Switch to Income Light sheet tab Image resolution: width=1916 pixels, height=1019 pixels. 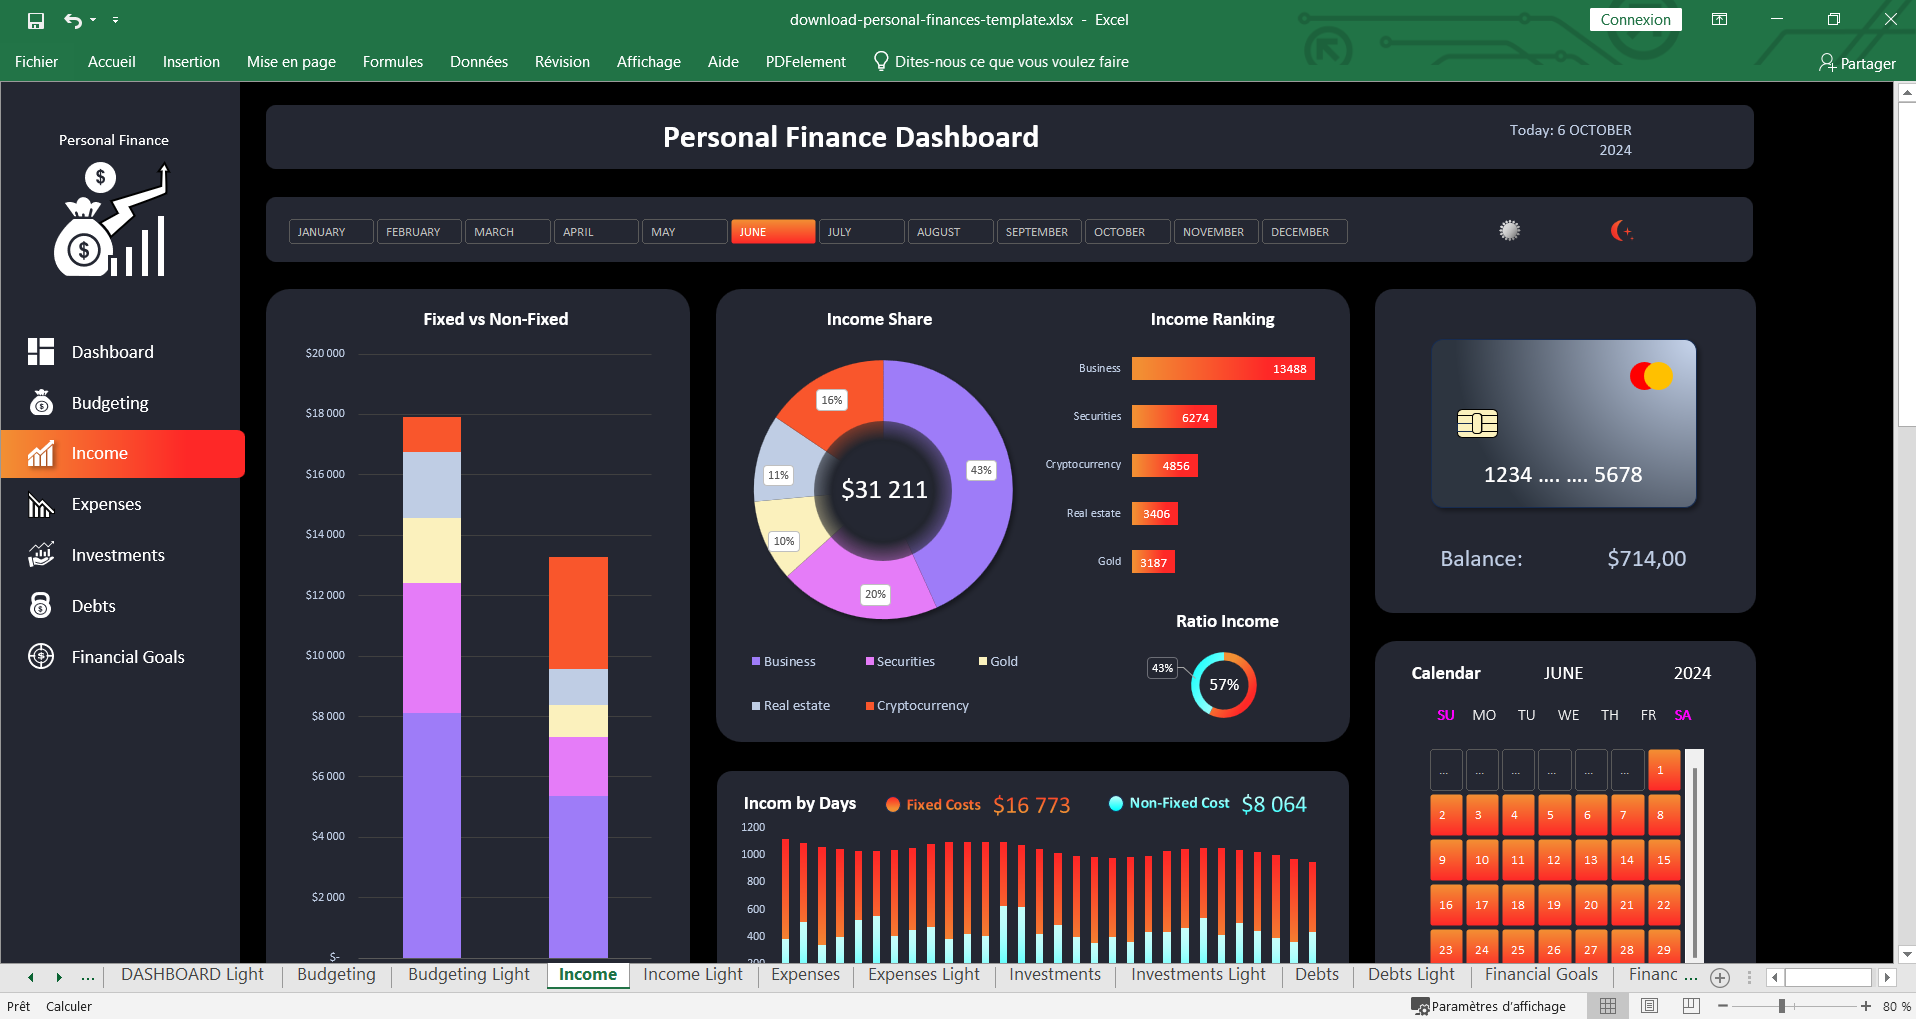693,975
